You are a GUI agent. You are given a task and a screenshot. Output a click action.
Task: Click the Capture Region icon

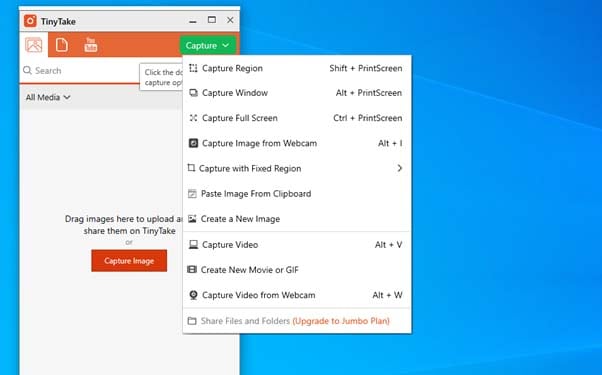point(193,68)
